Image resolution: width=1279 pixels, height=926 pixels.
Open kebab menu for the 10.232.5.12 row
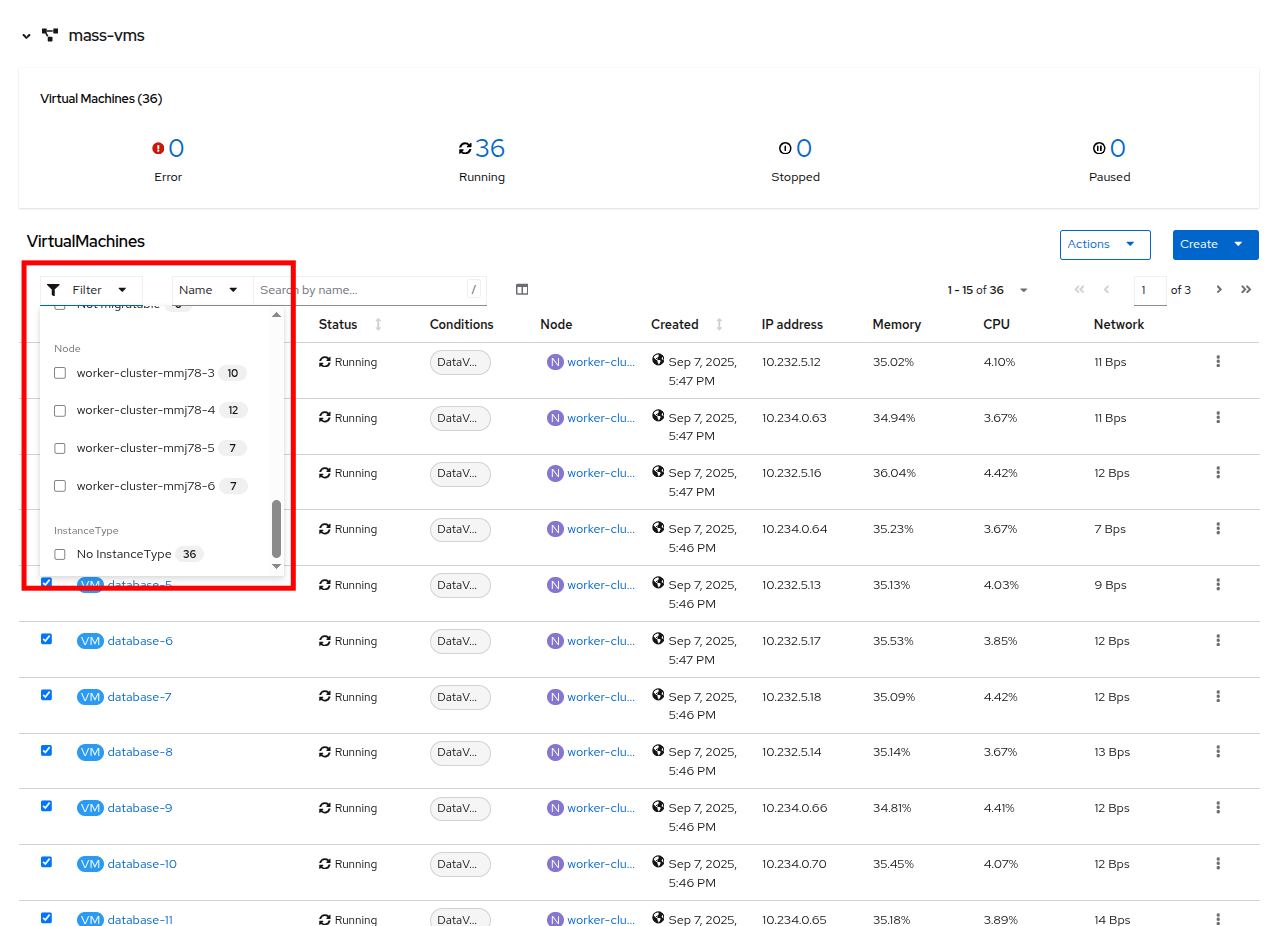tap(1218, 361)
